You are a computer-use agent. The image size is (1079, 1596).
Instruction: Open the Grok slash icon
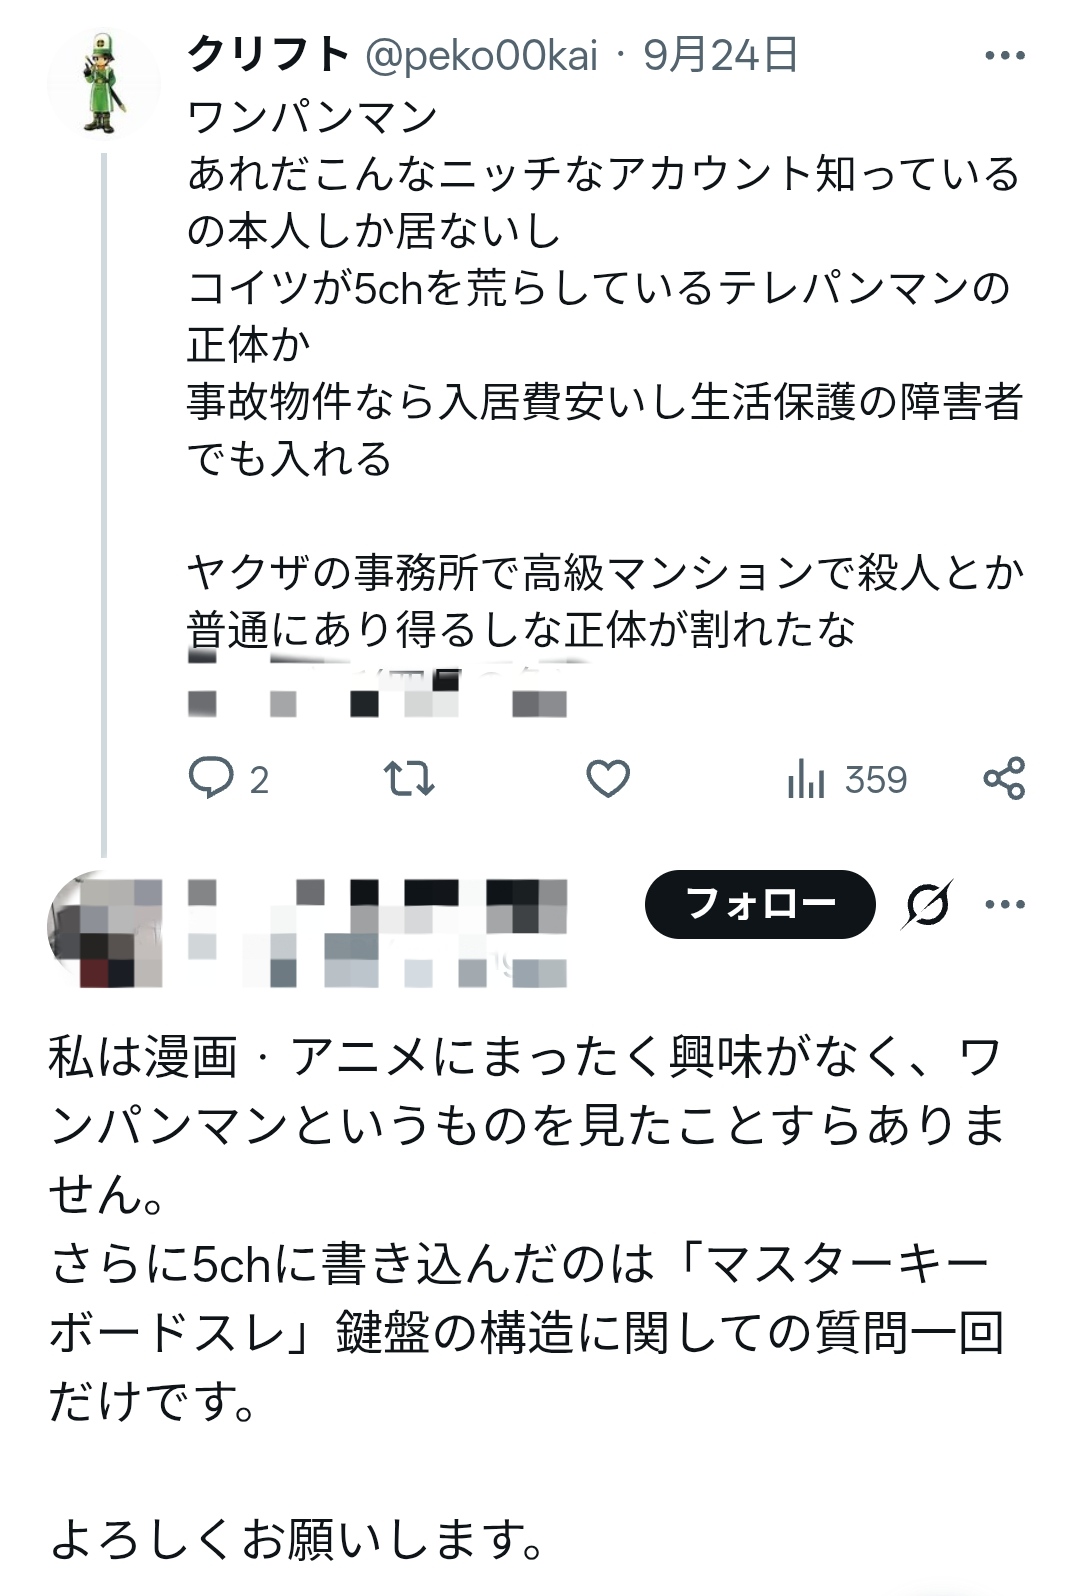click(x=927, y=904)
